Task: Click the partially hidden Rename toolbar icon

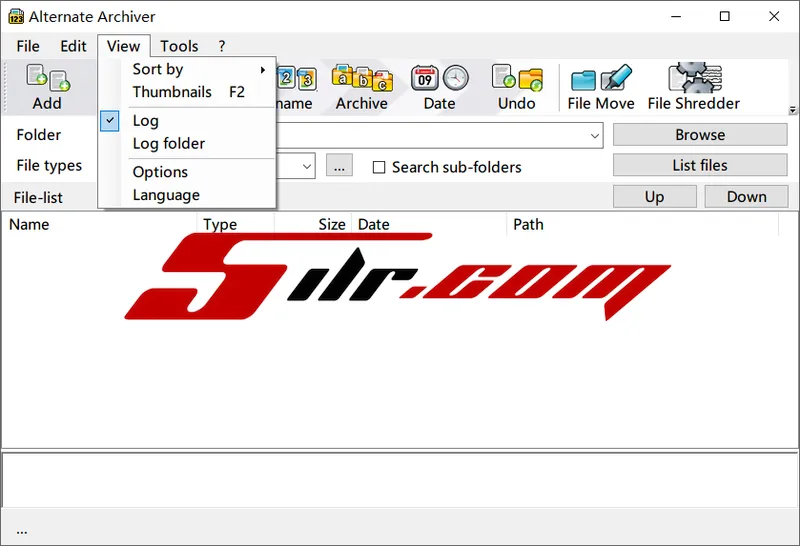Action: pyautogui.click(x=297, y=87)
